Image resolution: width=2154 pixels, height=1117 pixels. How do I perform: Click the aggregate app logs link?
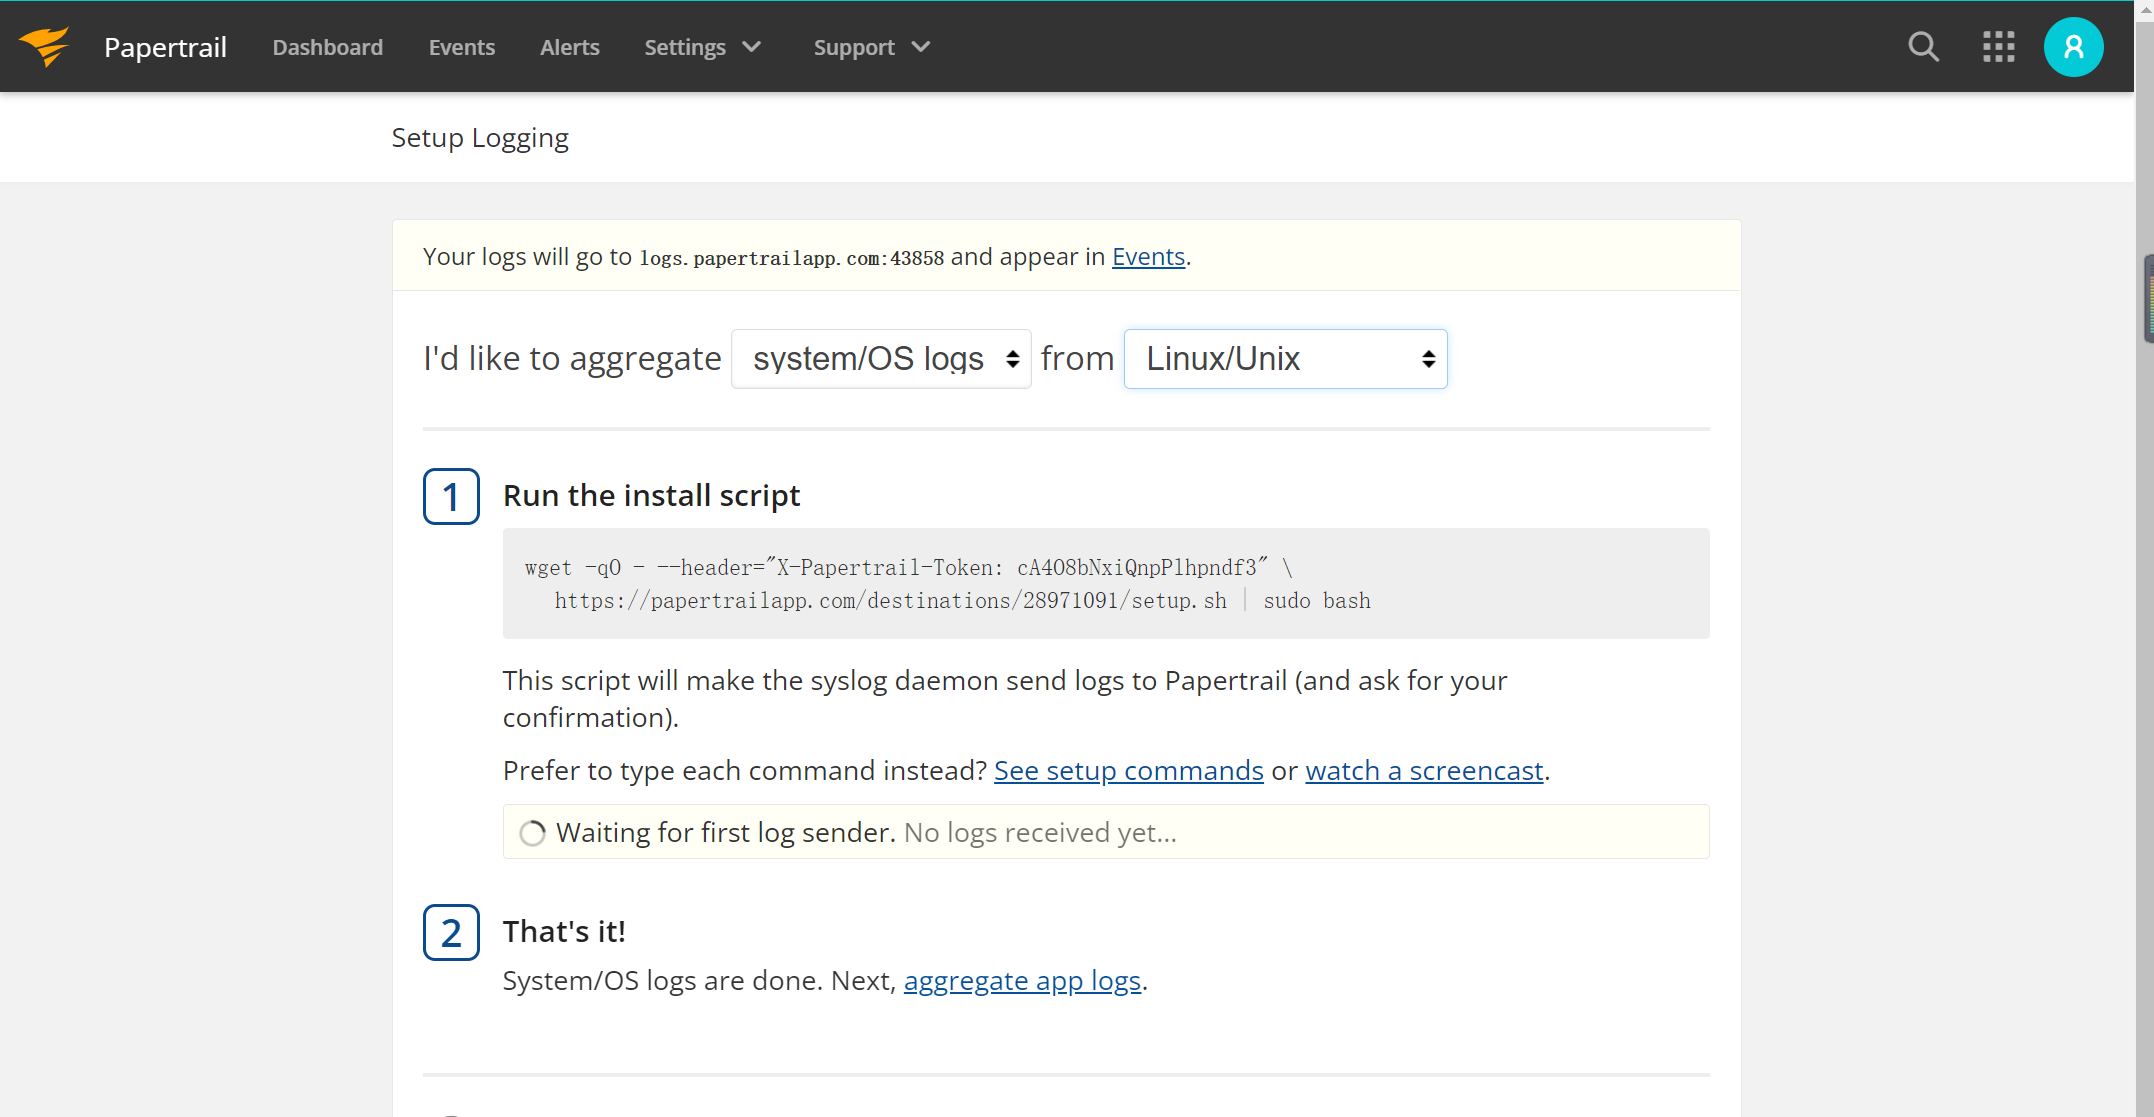point(1022,981)
